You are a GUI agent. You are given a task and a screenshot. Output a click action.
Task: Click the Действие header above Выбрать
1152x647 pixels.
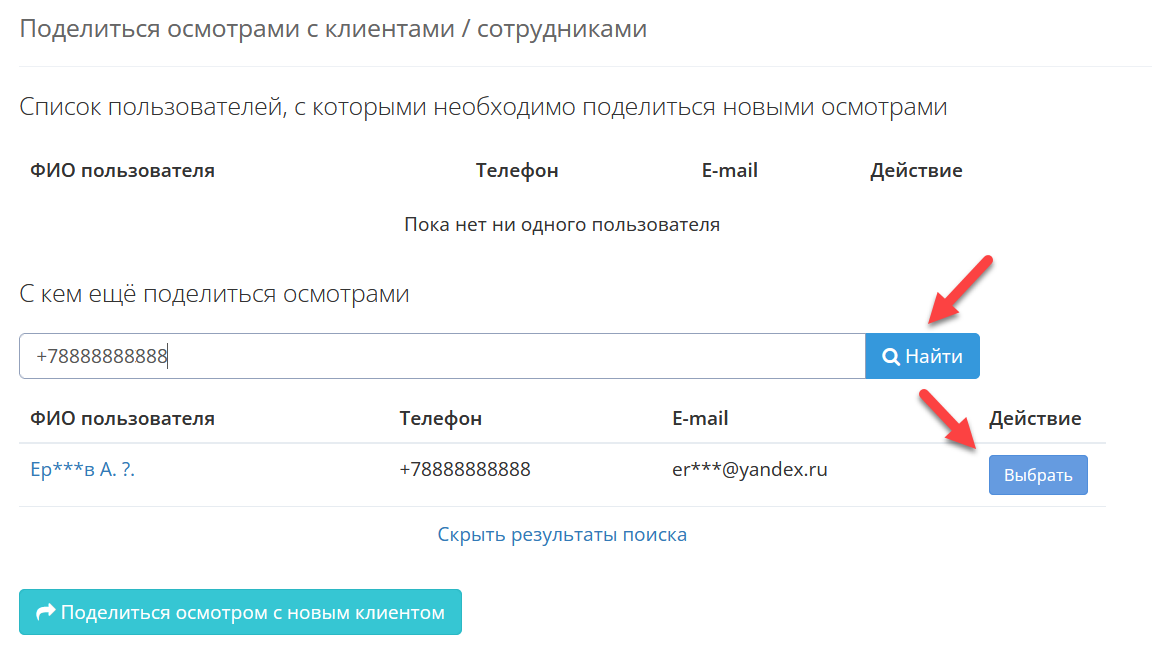click(x=1035, y=418)
